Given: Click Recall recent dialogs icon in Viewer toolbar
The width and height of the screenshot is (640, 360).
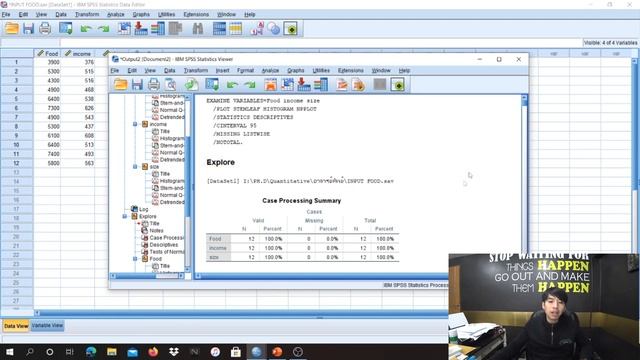Looking at the screenshot, I should pos(212,84).
